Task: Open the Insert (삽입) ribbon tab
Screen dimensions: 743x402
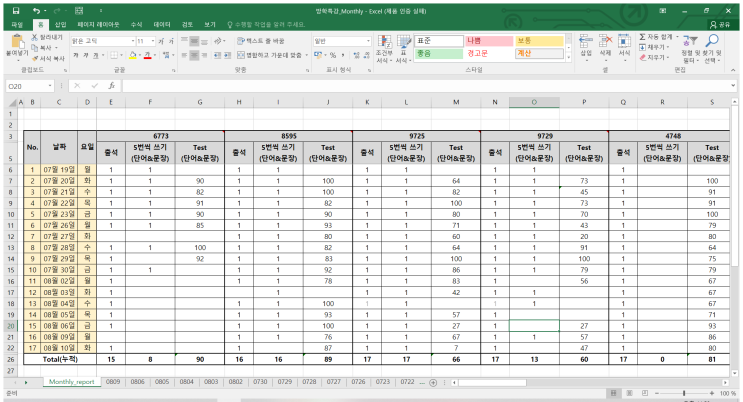Action: click(x=61, y=25)
